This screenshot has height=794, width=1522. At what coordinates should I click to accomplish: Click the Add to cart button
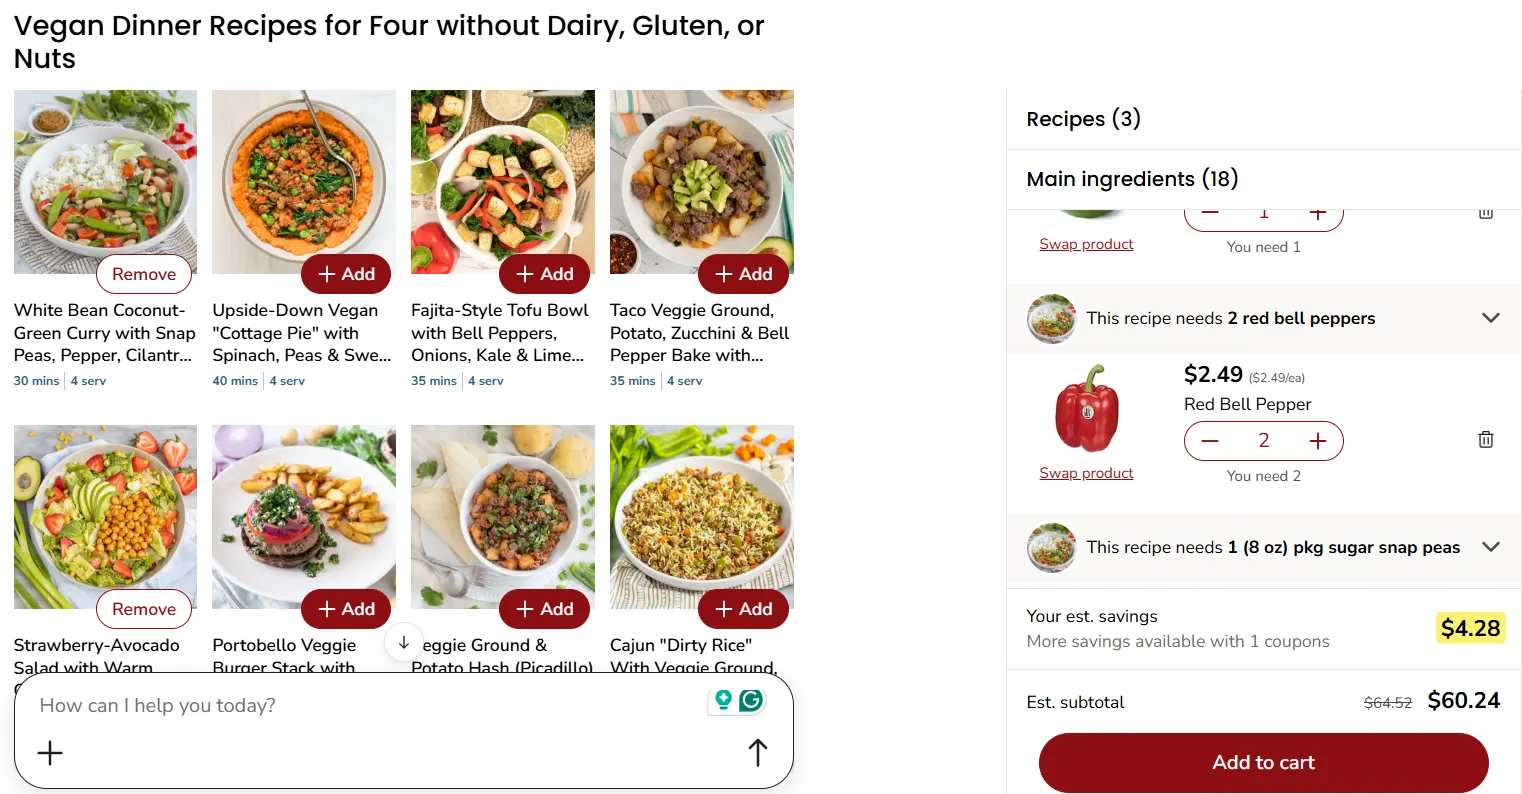coord(1263,761)
